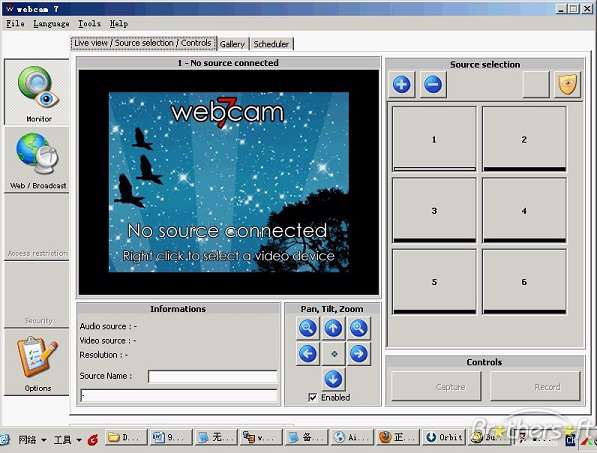The width and height of the screenshot is (597, 453).
Task: Open the Options section
Action: click(37, 363)
